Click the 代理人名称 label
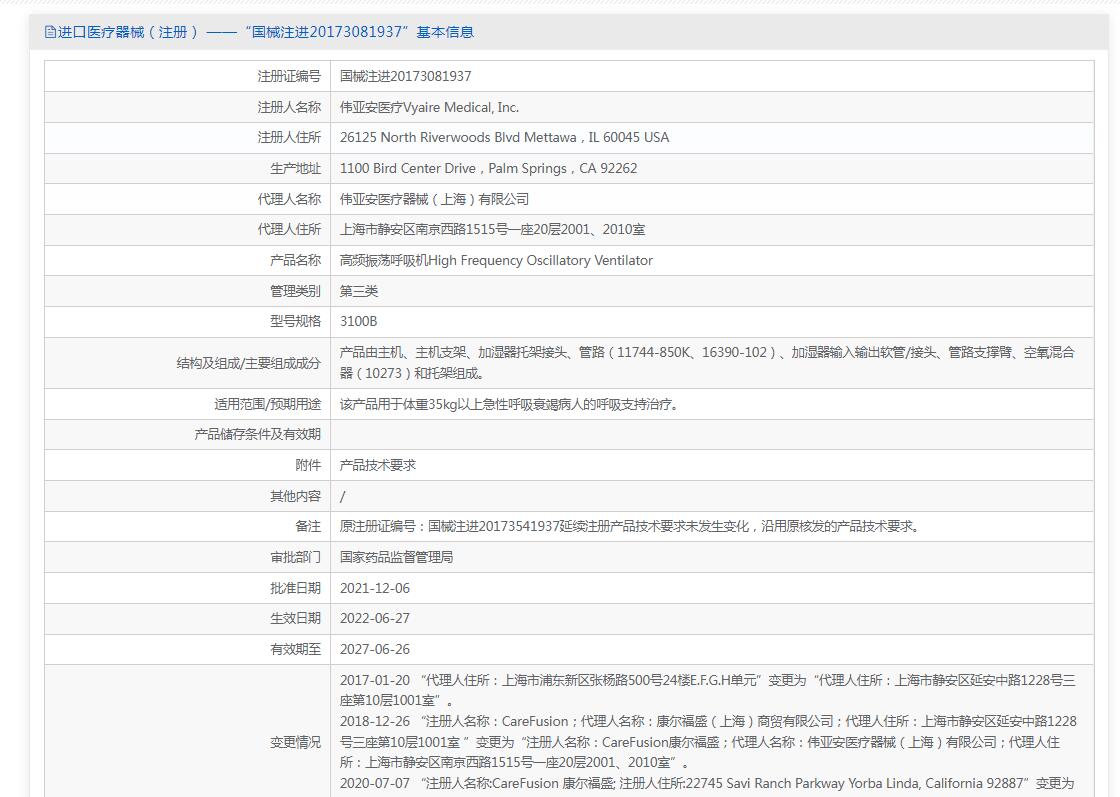1120x797 pixels. (289, 199)
